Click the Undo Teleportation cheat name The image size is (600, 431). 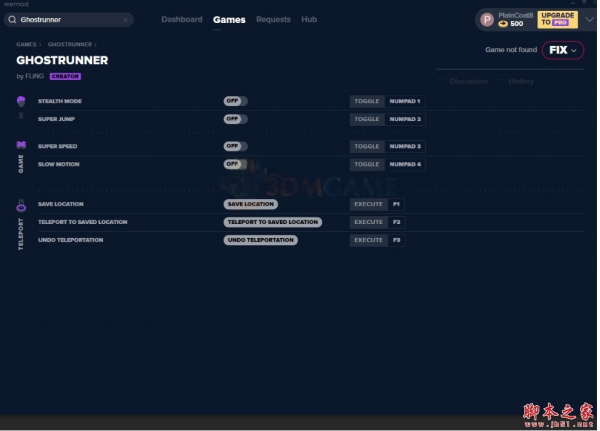point(70,240)
